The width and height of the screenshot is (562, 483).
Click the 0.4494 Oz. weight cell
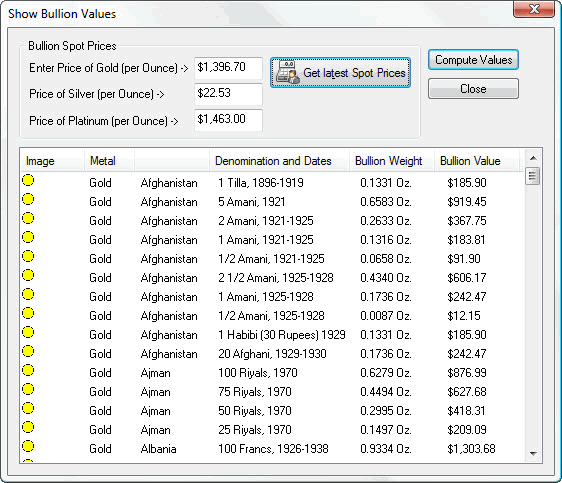tap(386, 392)
